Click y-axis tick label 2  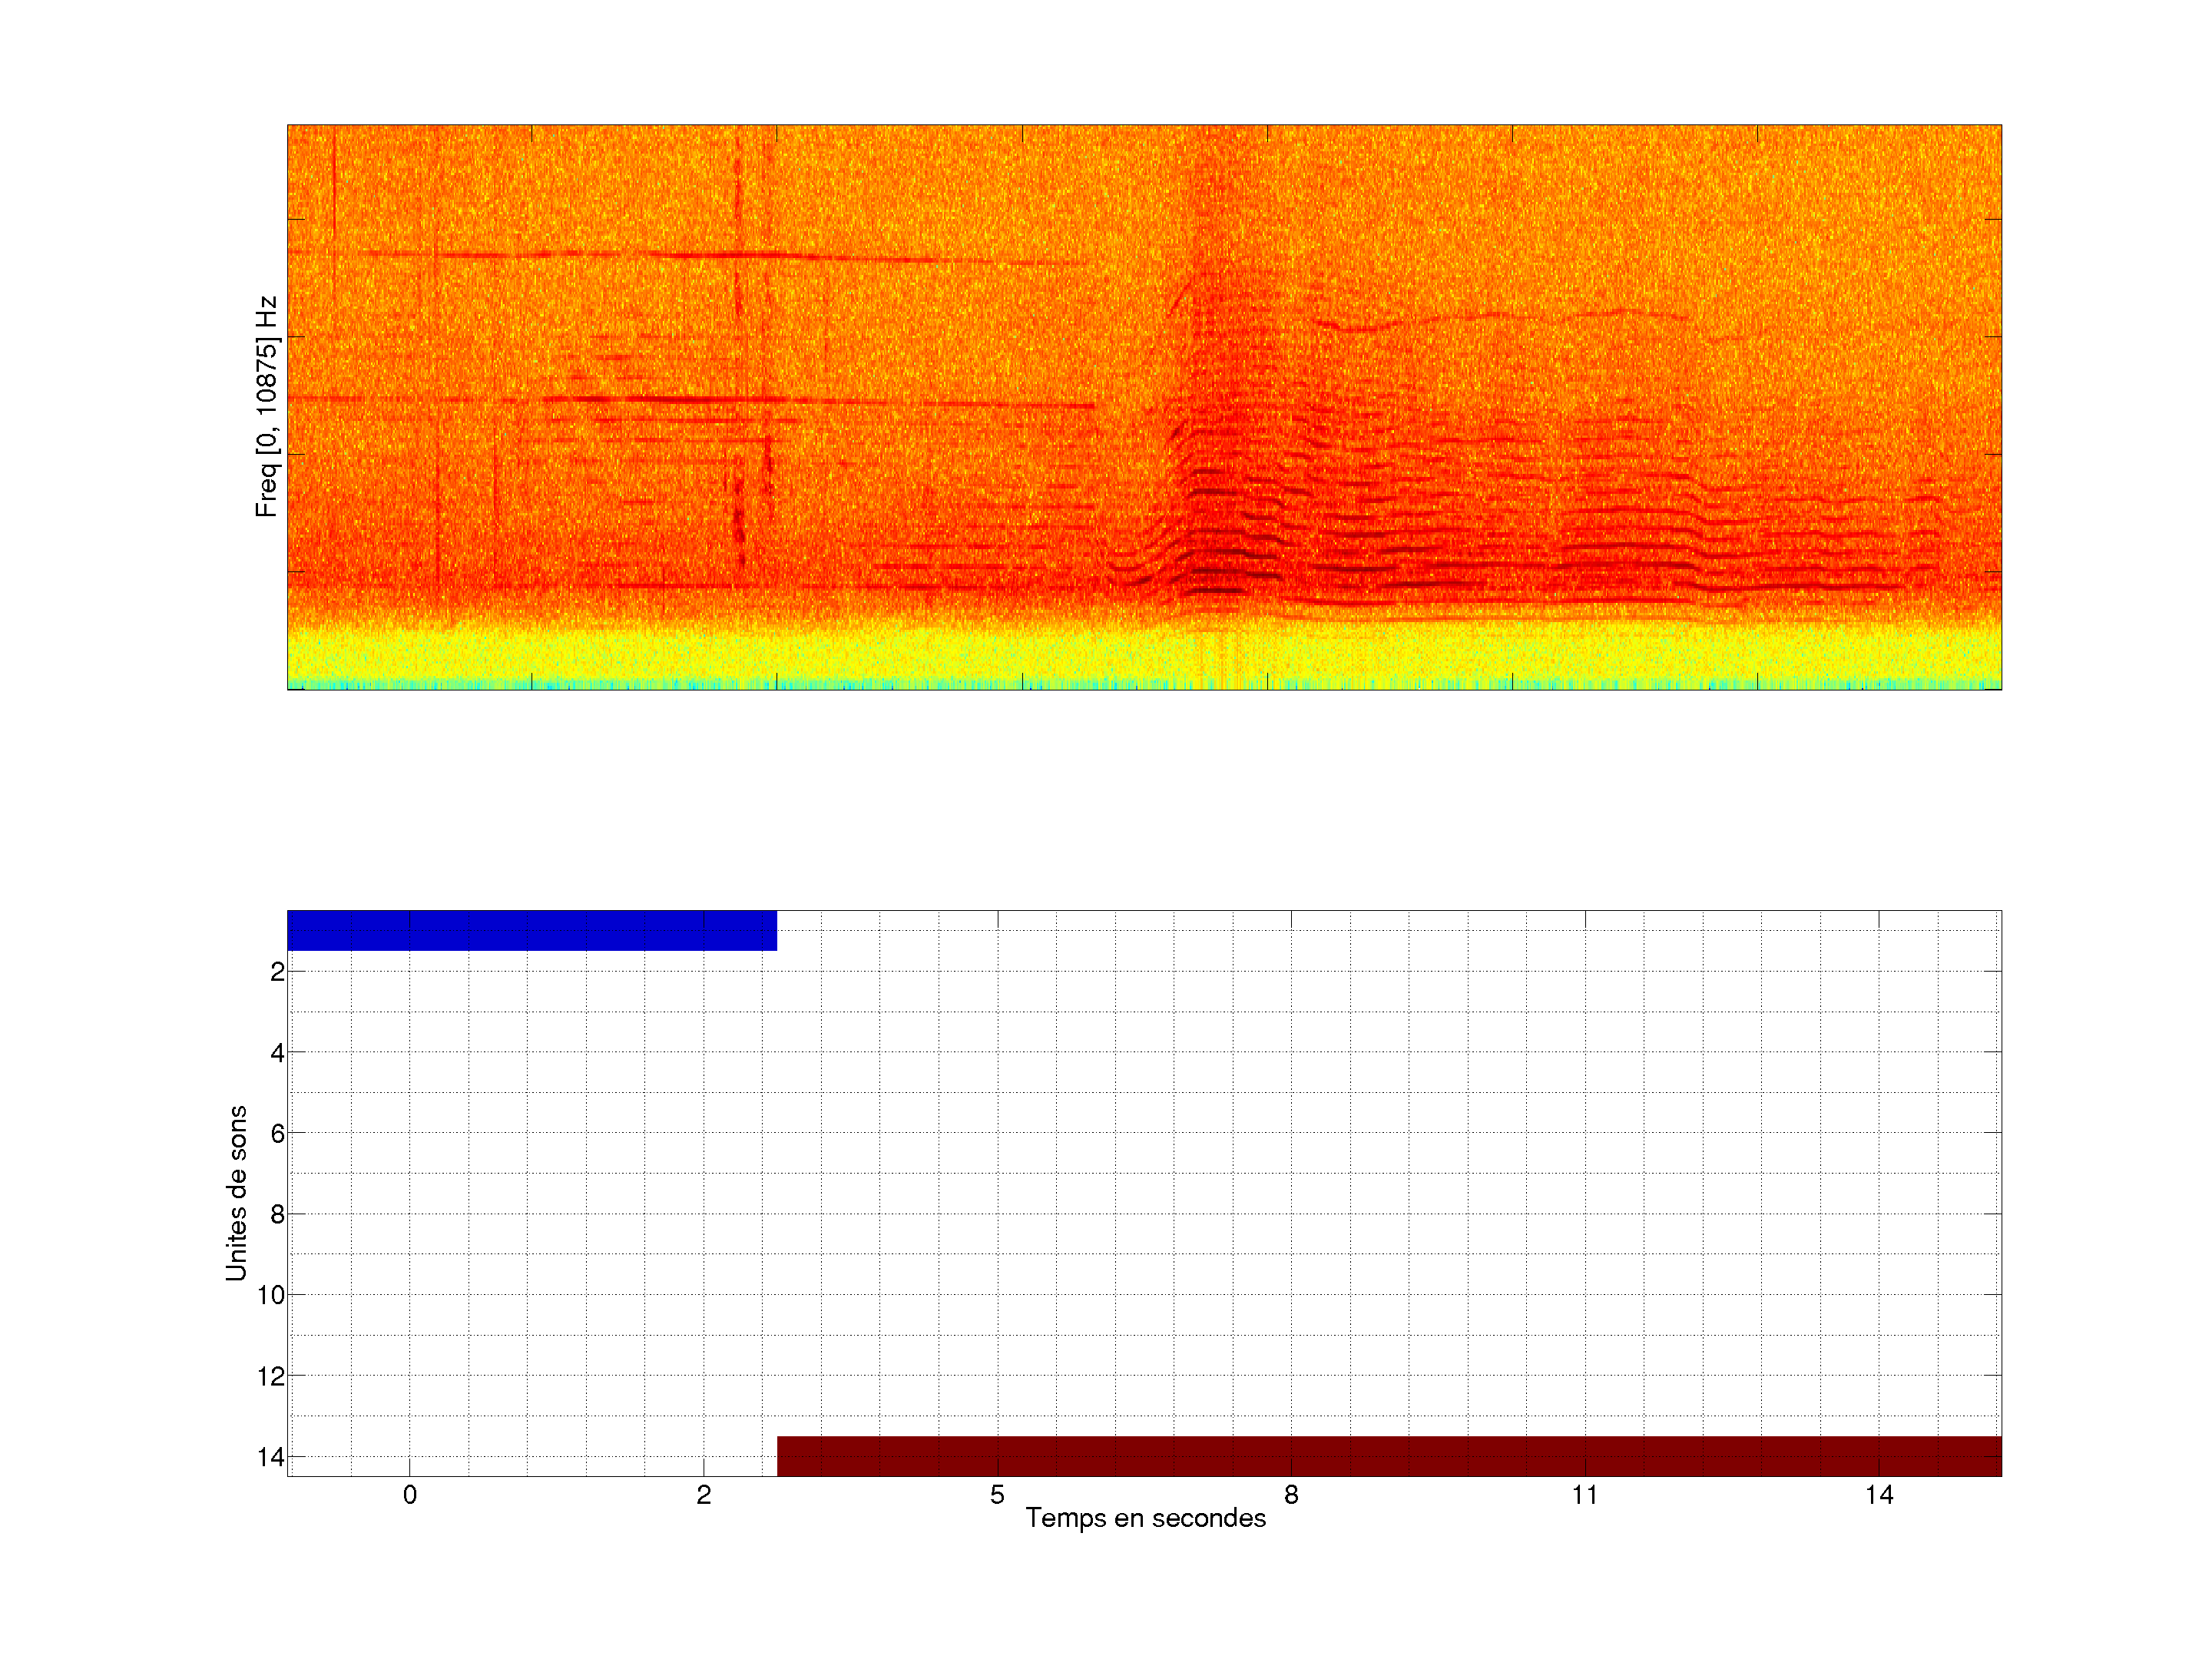277,972
